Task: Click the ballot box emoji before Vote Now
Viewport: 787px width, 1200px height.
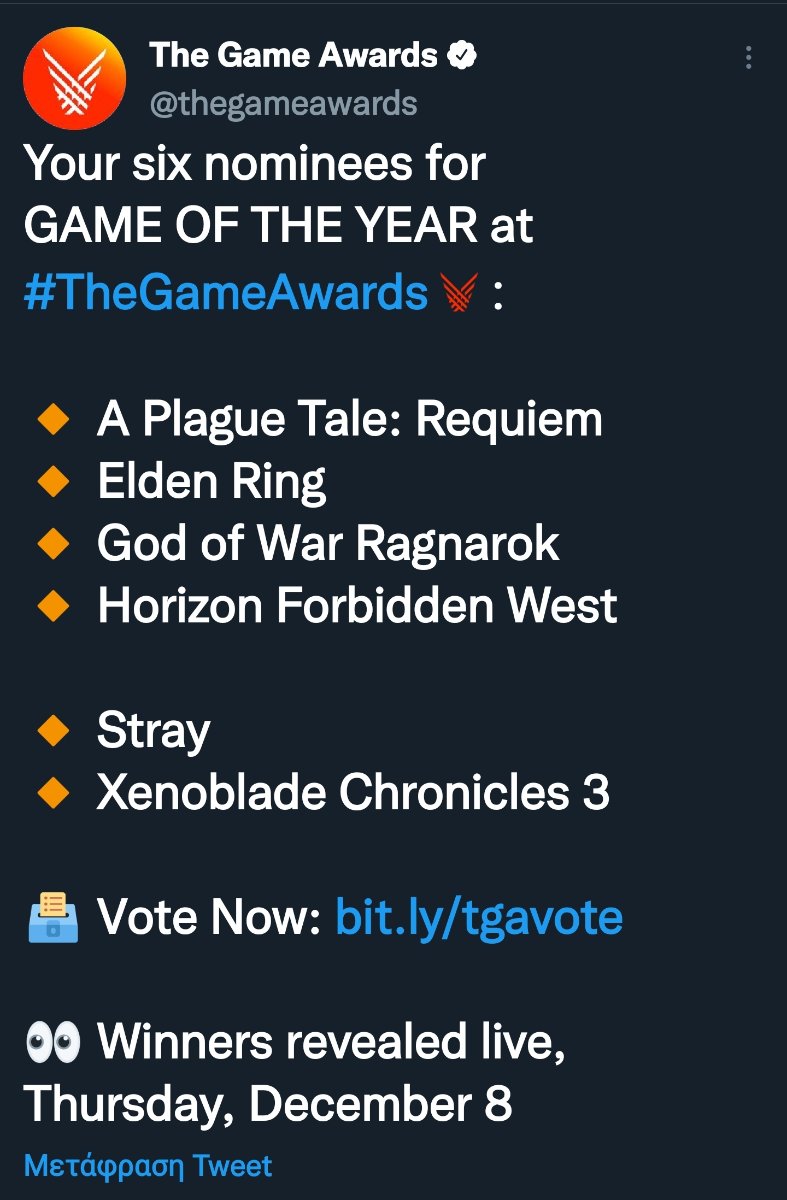Action: (x=52, y=917)
